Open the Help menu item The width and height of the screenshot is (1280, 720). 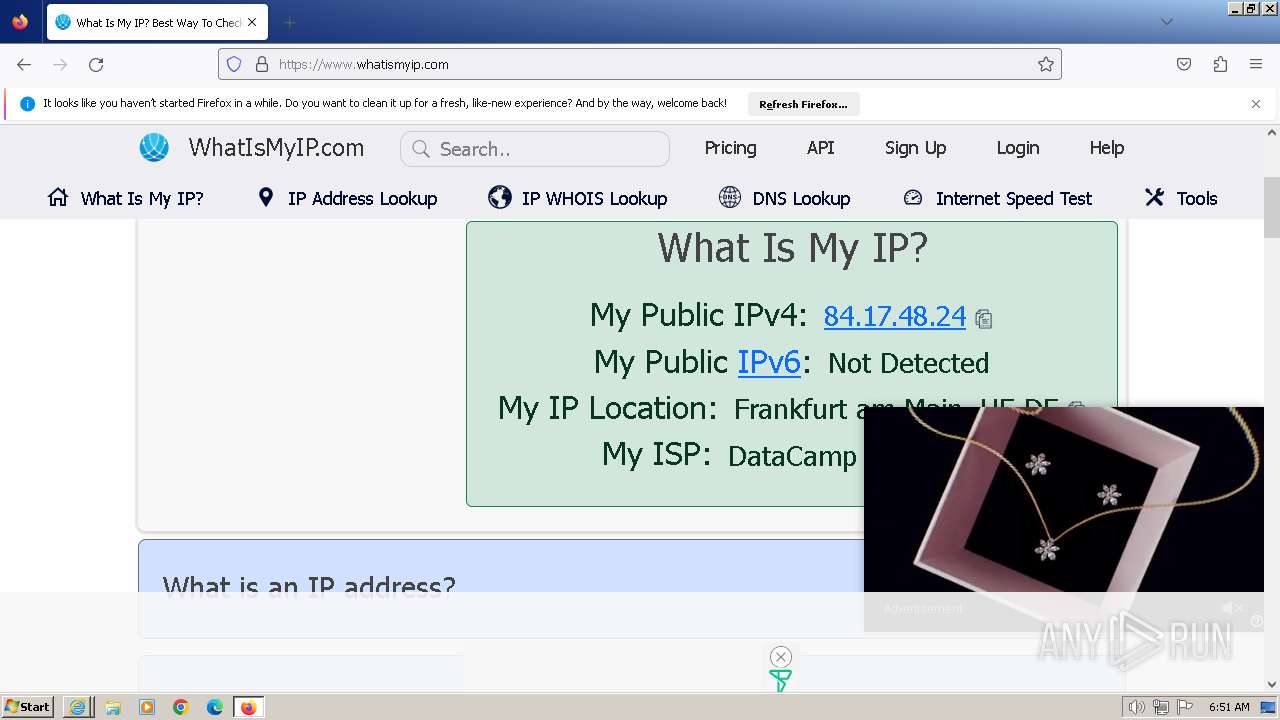point(1107,148)
